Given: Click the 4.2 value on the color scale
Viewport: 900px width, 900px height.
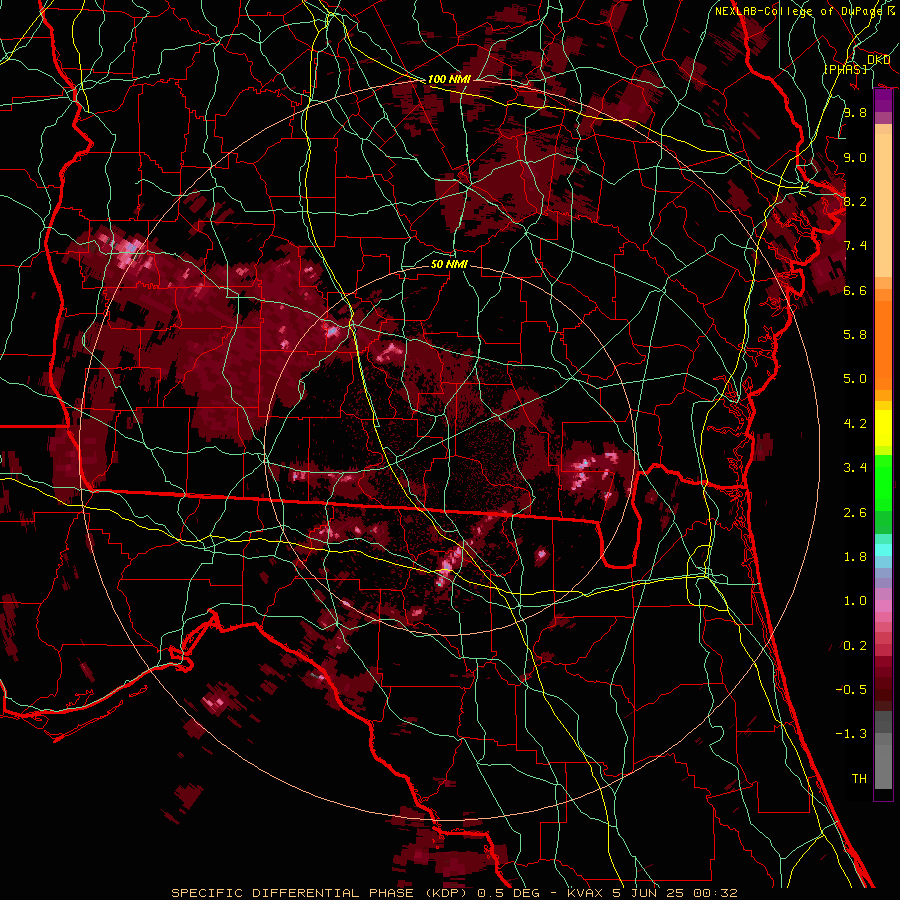Looking at the screenshot, I should (855, 424).
